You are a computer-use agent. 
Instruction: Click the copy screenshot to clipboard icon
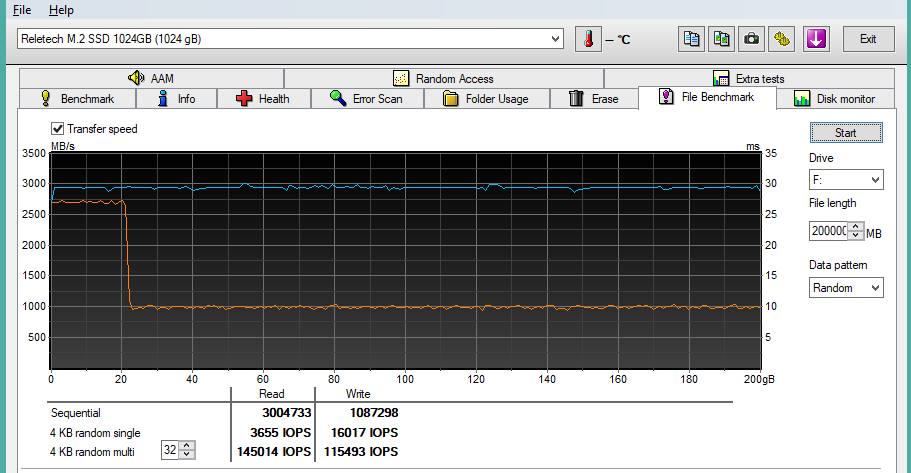pos(721,40)
